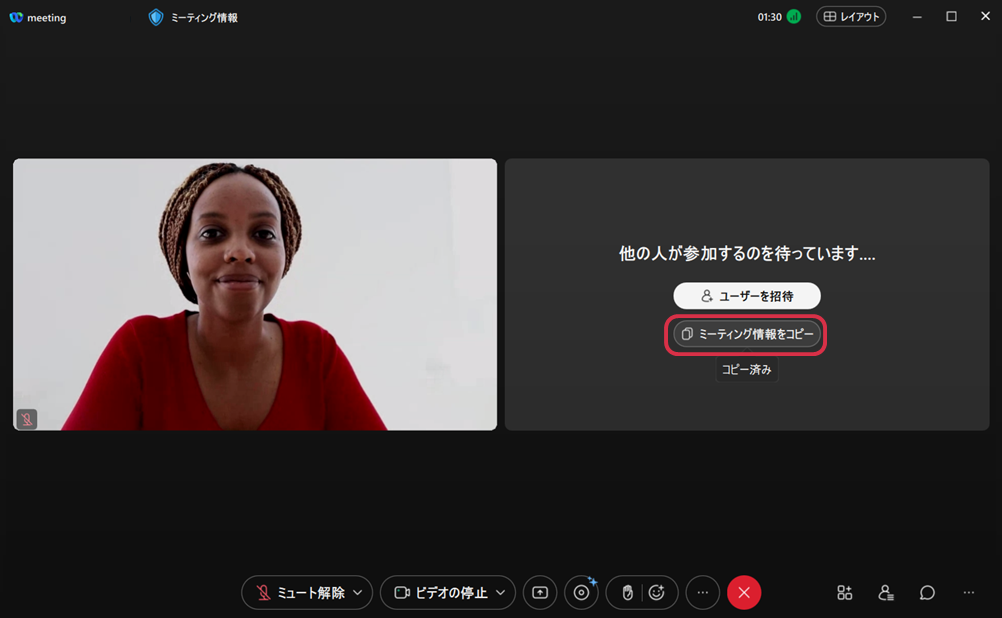Toggle microphone with ミュート解除 button
The width and height of the screenshot is (1002, 618).
pos(298,593)
